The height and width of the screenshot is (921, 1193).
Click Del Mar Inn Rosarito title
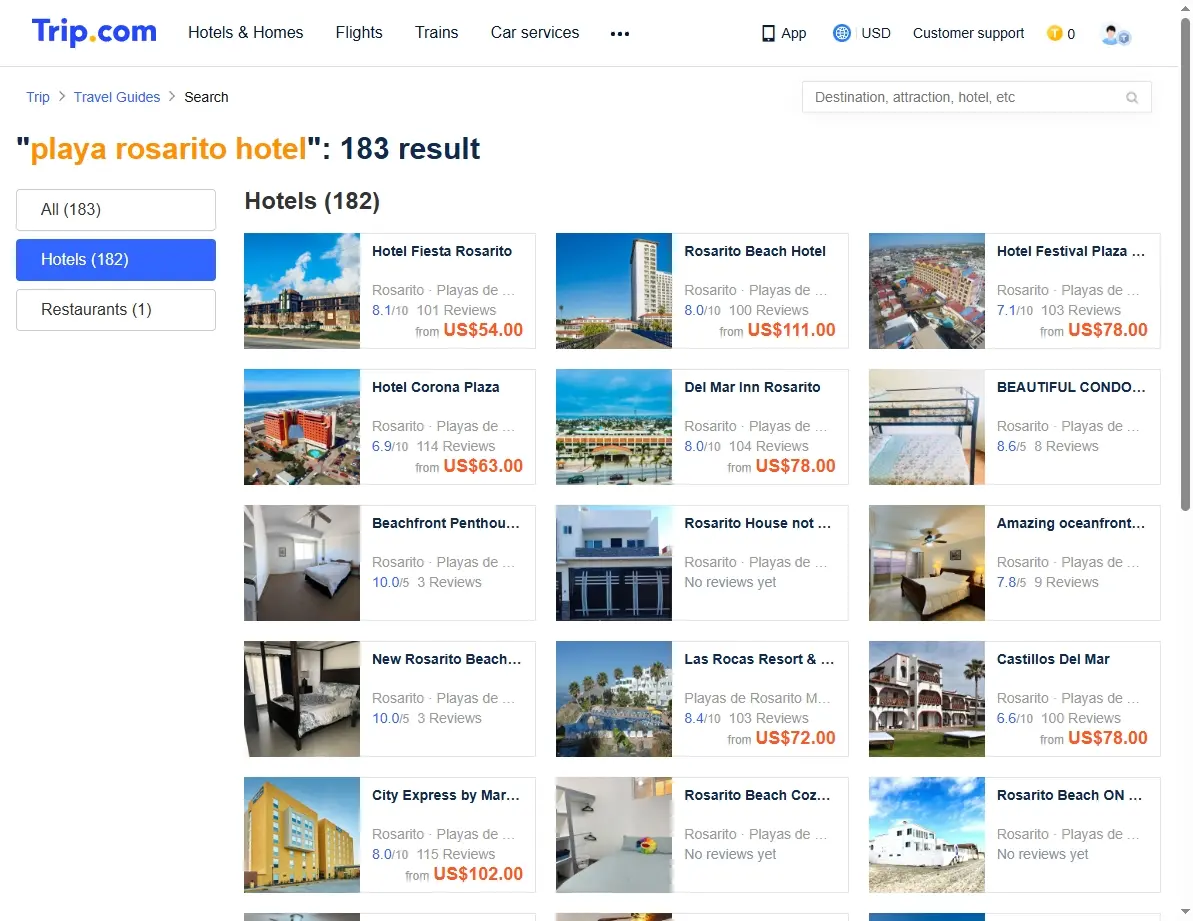coord(752,387)
